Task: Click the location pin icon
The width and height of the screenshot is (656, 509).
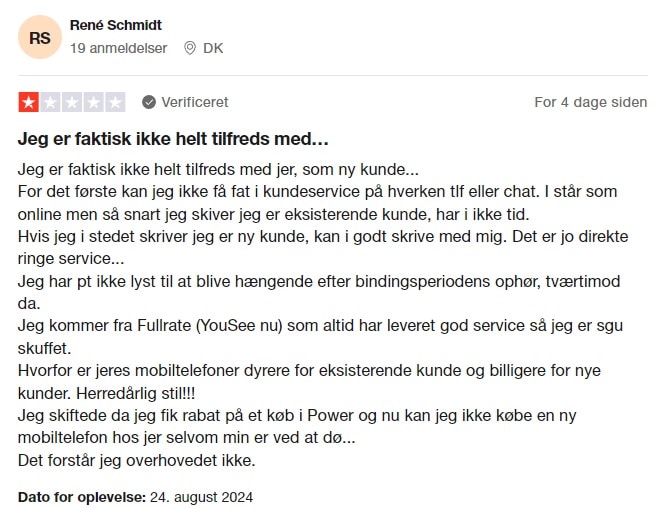Action: pyautogui.click(x=190, y=47)
